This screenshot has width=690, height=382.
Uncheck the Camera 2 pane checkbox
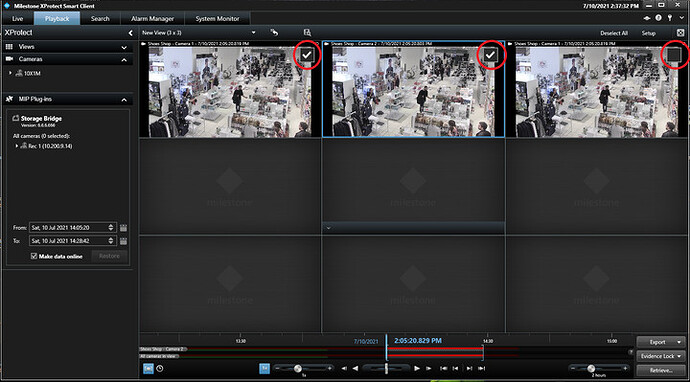tap(490, 55)
